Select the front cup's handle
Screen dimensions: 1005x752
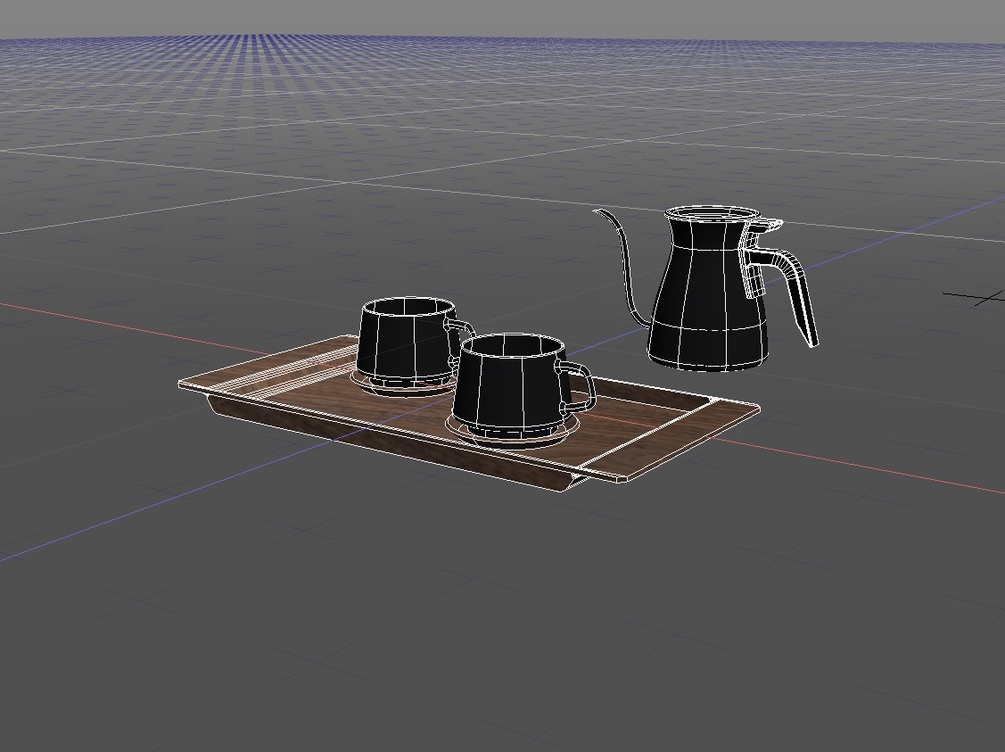click(579, 386)
